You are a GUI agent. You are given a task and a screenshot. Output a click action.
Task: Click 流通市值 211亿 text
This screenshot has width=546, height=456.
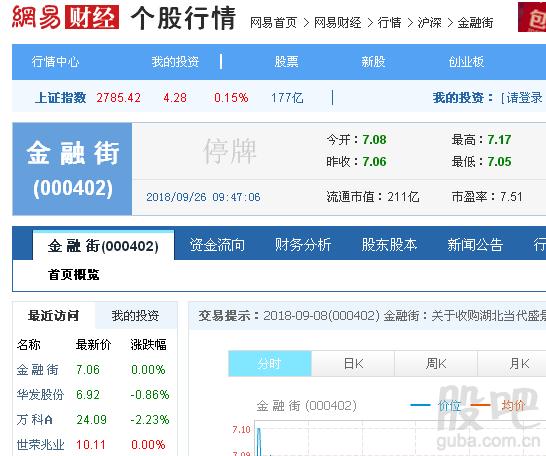click(373, 197)
